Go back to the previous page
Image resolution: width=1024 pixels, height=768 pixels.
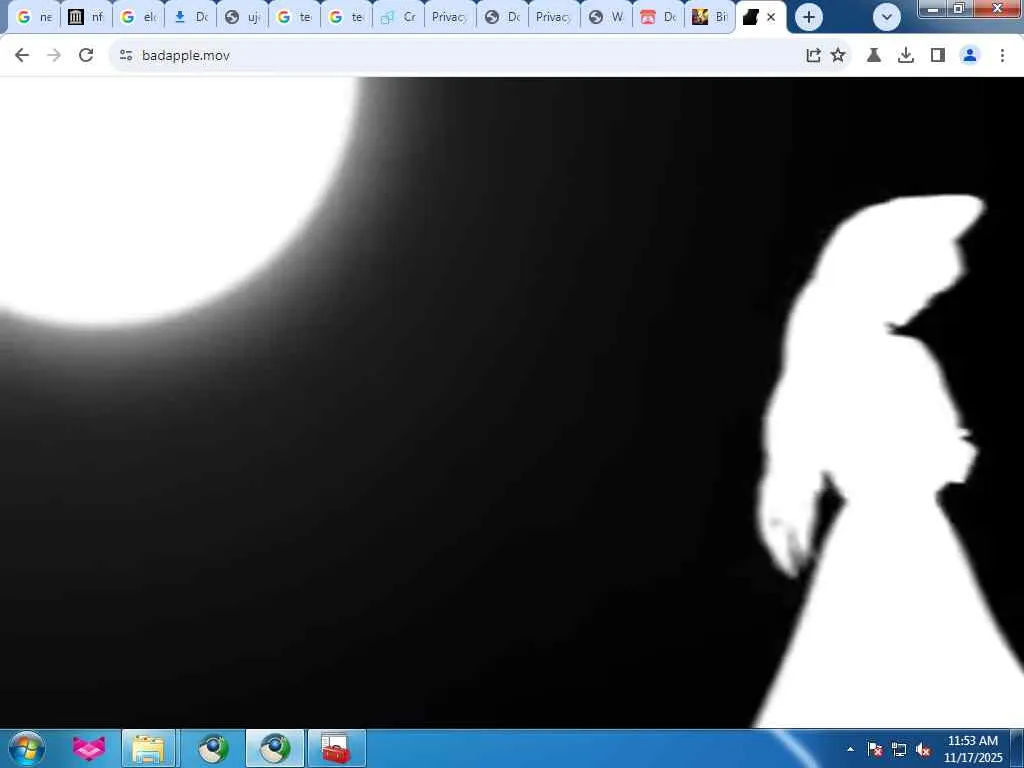click(x=22, y=56)
